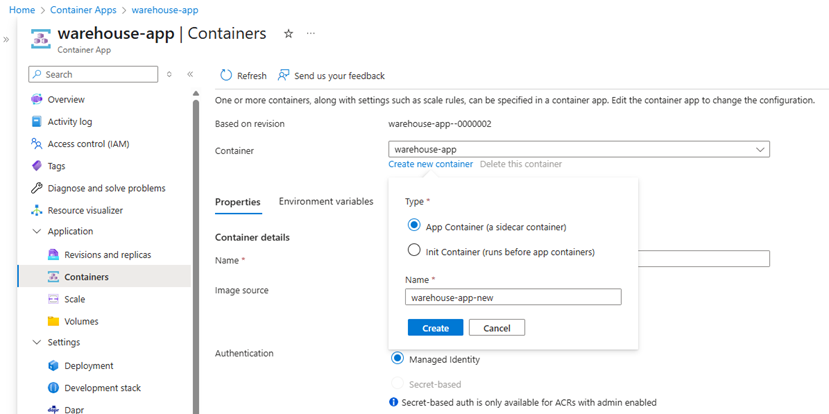
Task: Switch to Properties tab
Action: point(238,202)
